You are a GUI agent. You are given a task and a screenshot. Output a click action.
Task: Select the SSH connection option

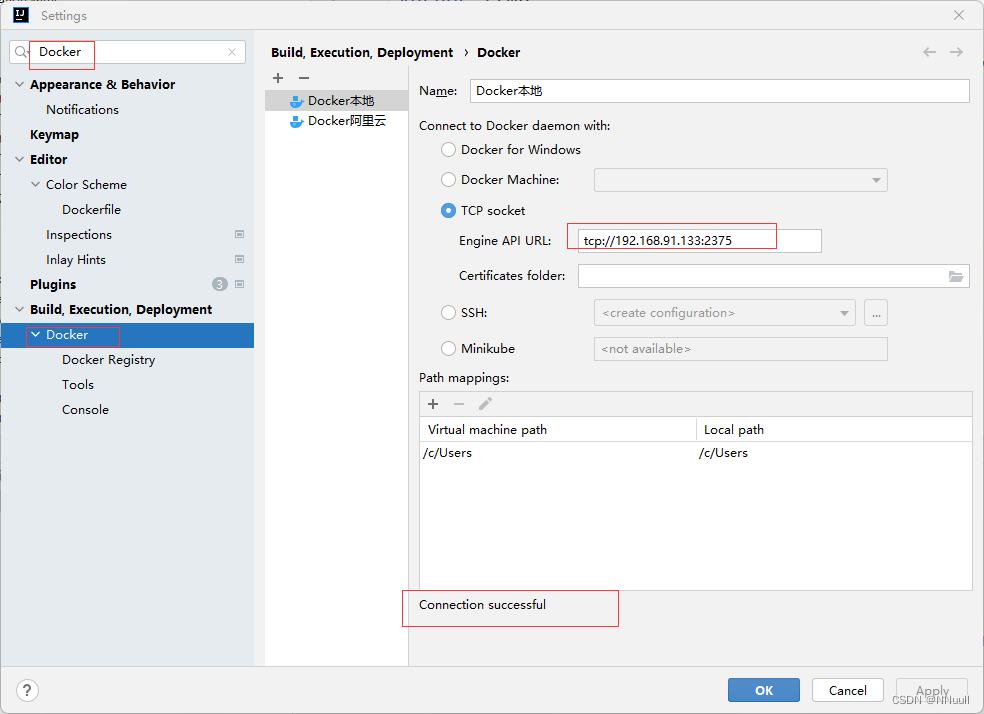point(448,312)
